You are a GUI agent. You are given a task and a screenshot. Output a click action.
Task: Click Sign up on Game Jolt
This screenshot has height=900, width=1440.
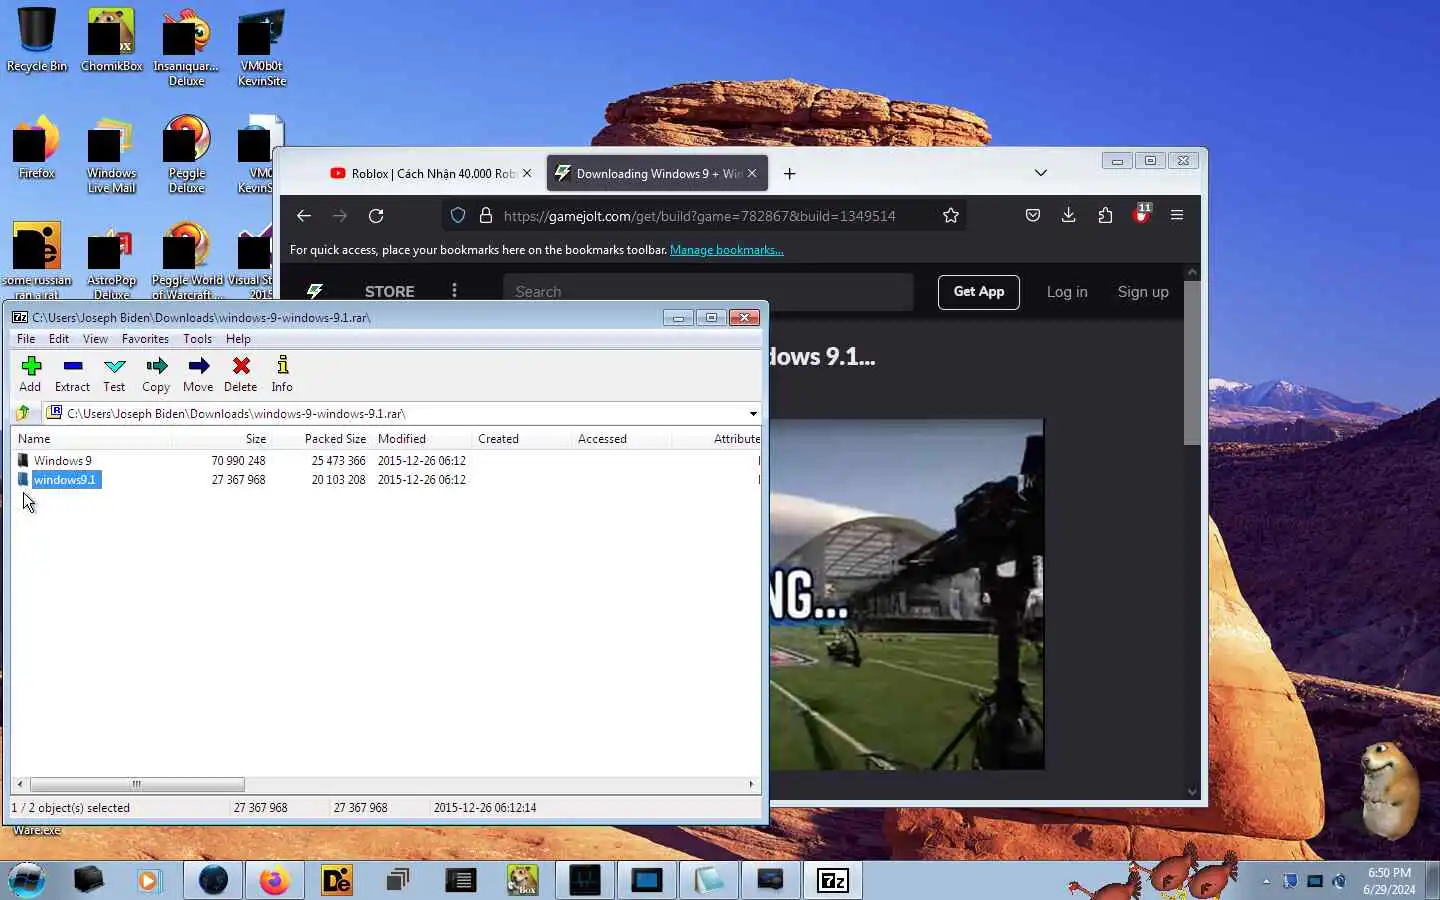click(x=1143, y=292)
